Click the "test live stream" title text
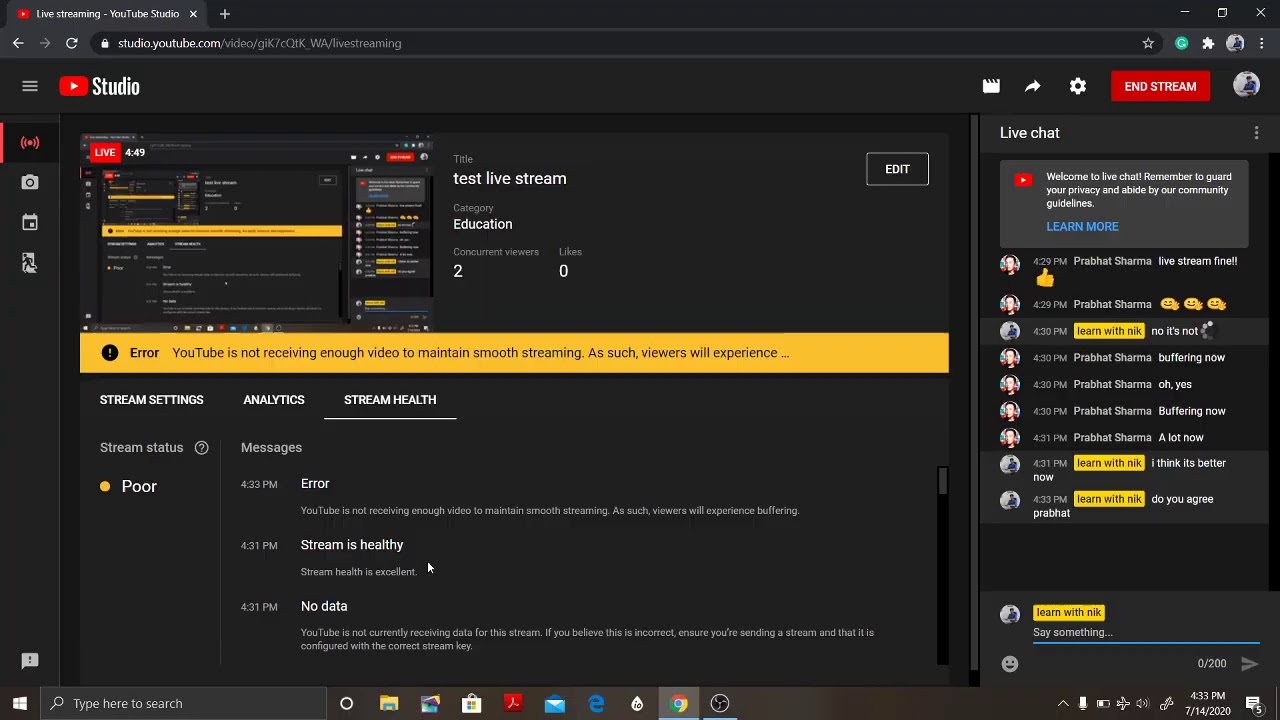This screenshot has height=720, width=1280. point(510,178)
